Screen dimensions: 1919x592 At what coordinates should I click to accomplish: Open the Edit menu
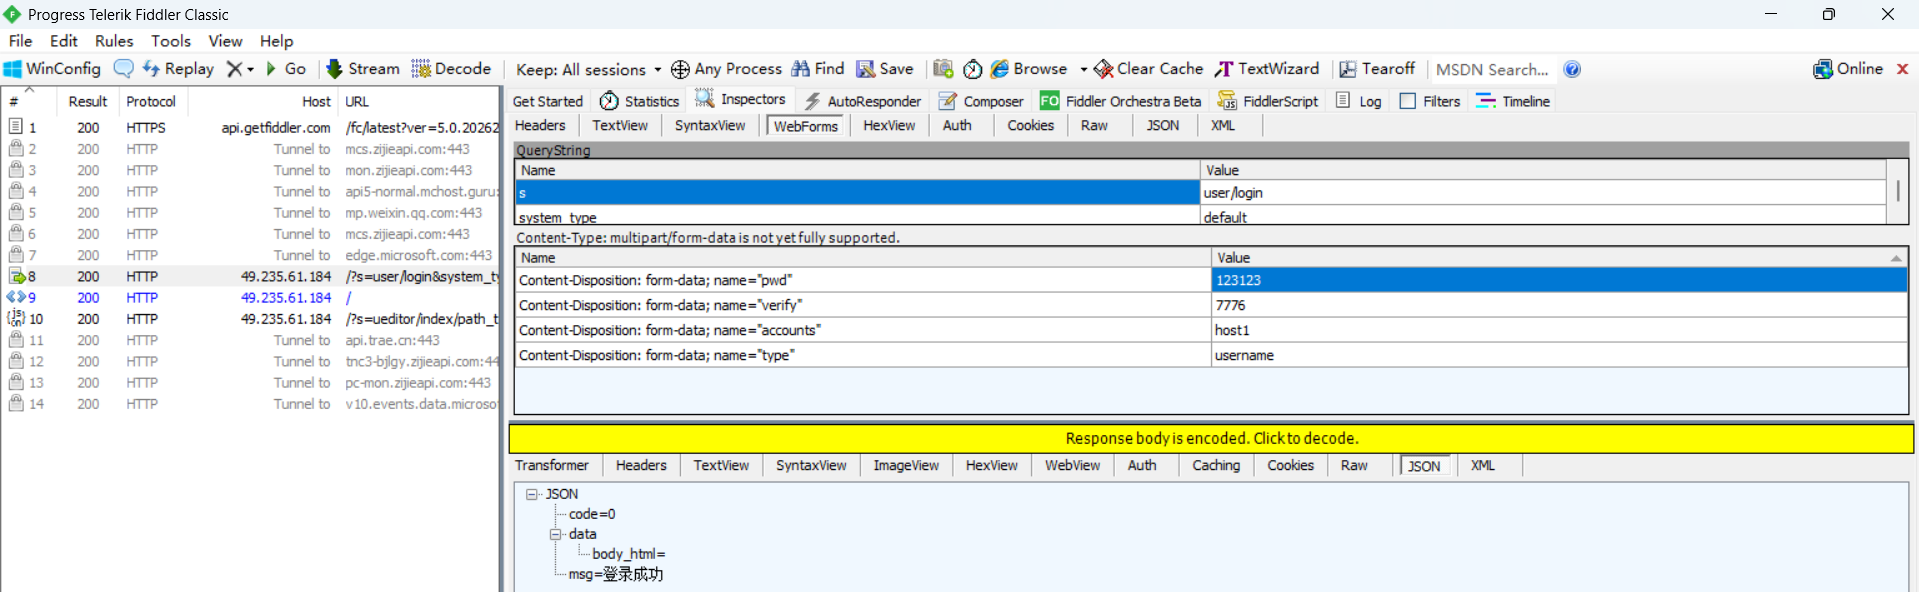(64, 41)
